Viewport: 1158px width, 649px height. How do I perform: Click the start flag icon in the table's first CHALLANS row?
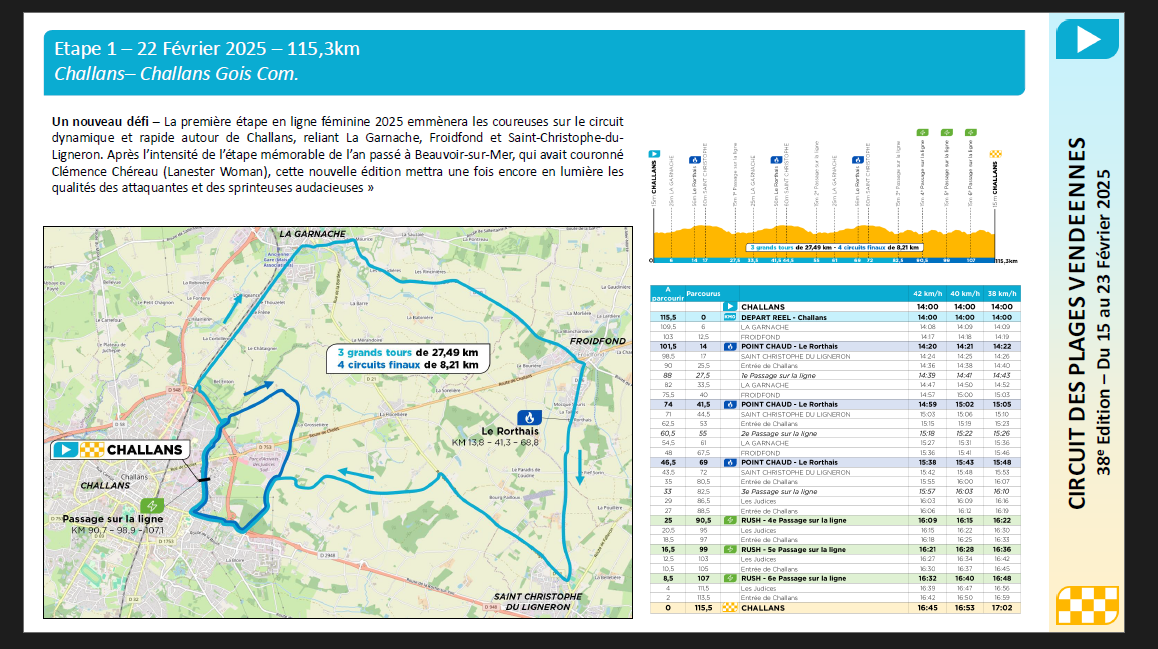(730, 306)
